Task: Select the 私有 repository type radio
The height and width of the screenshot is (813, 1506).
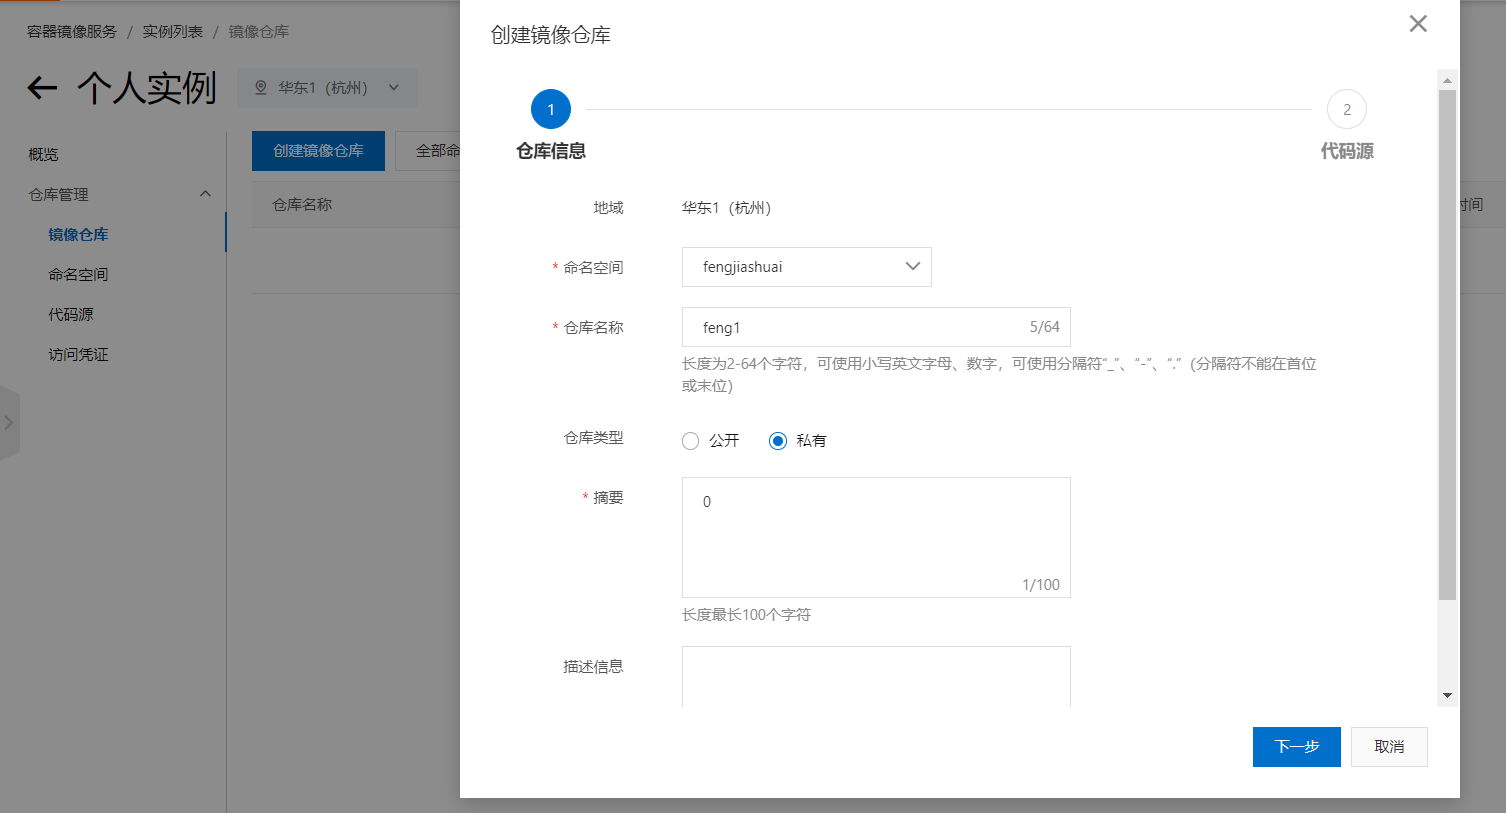Action: [x=778, y=441]
